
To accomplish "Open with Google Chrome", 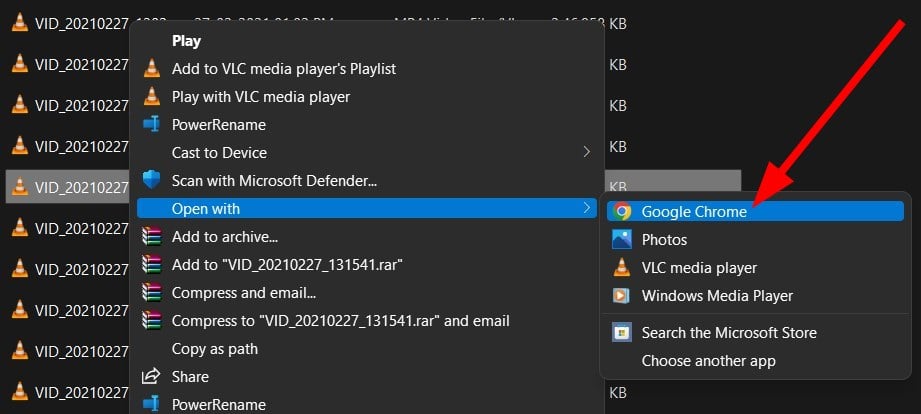I will click(755, 211).
